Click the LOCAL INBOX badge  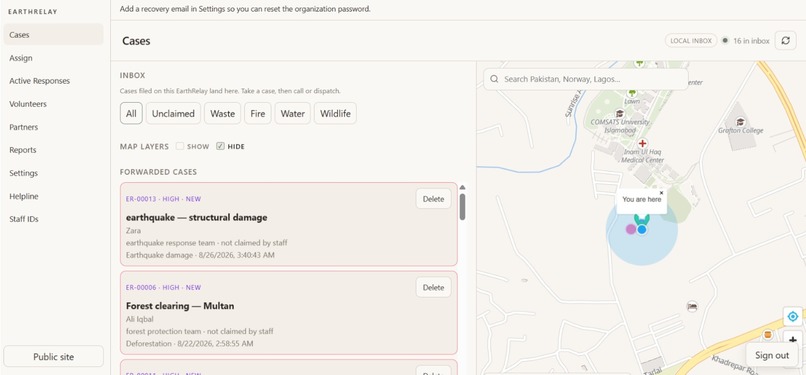click(691, 41)
